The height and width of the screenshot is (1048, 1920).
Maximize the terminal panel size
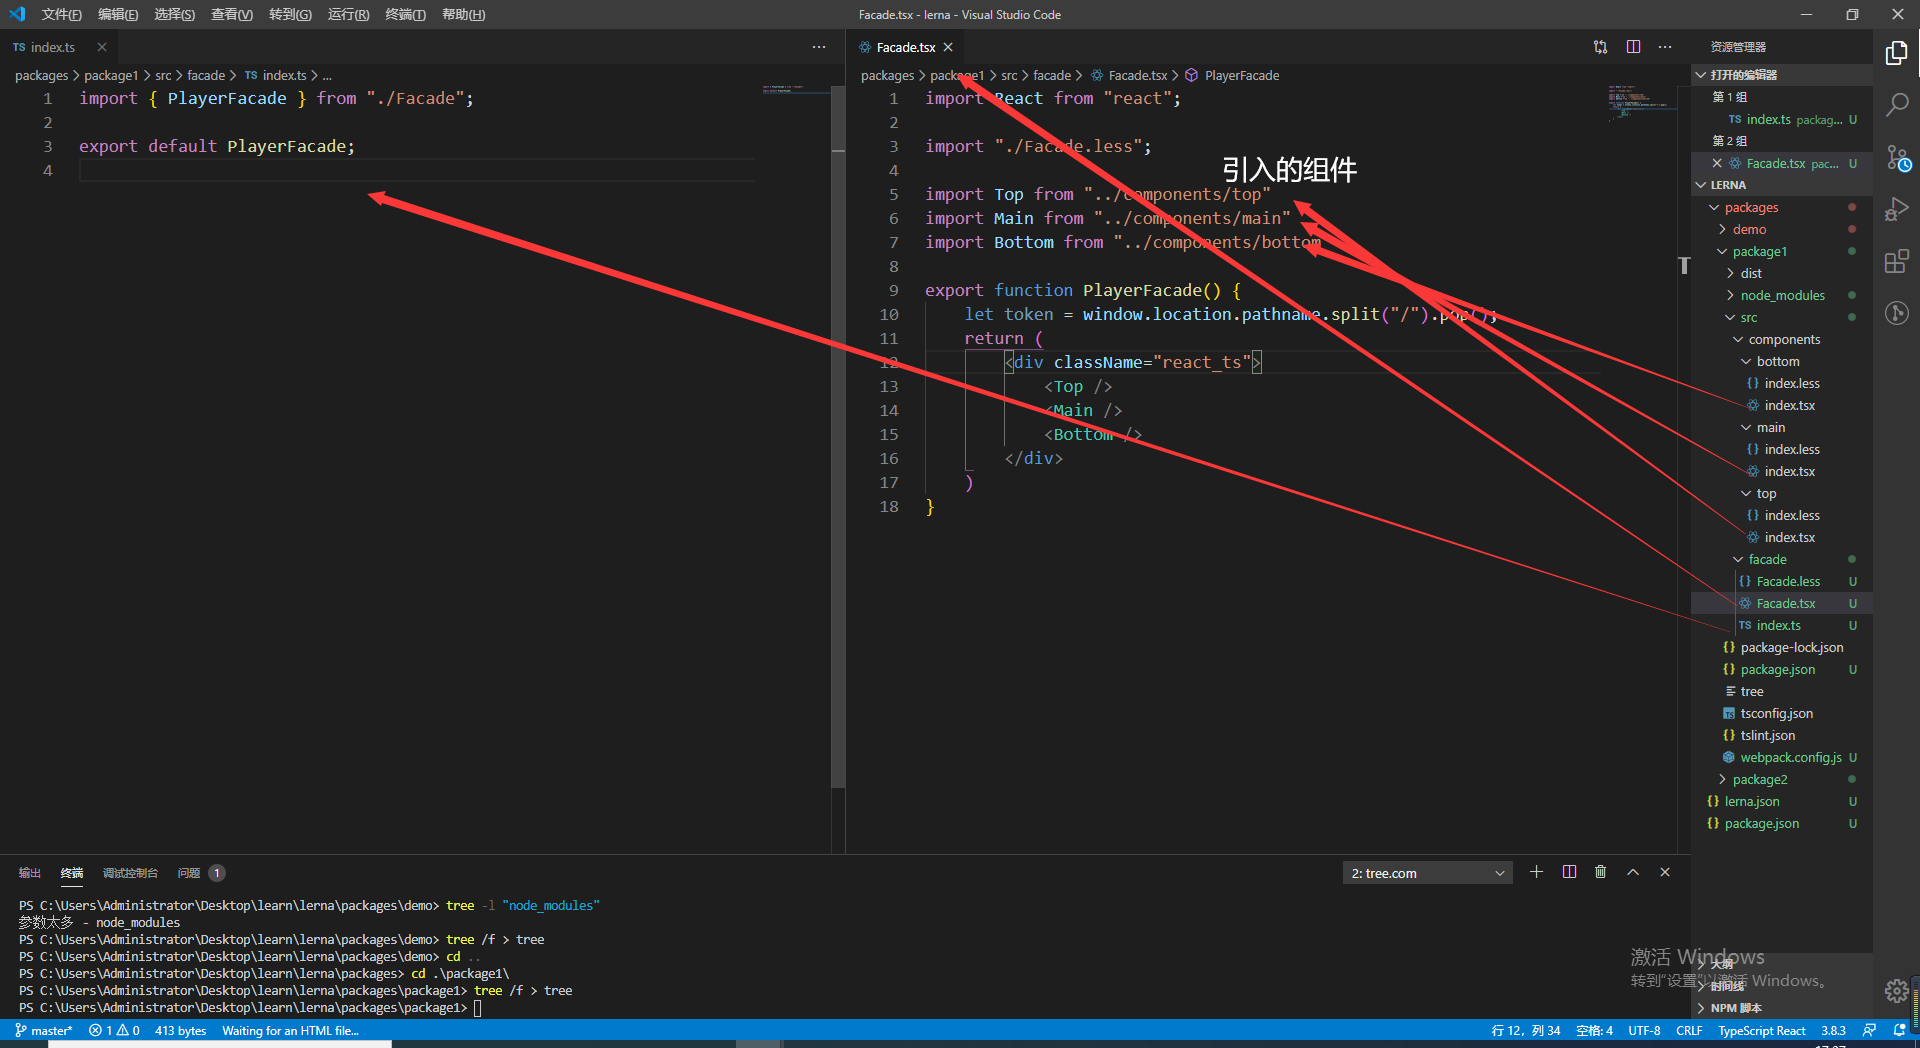click(1633, 872)
